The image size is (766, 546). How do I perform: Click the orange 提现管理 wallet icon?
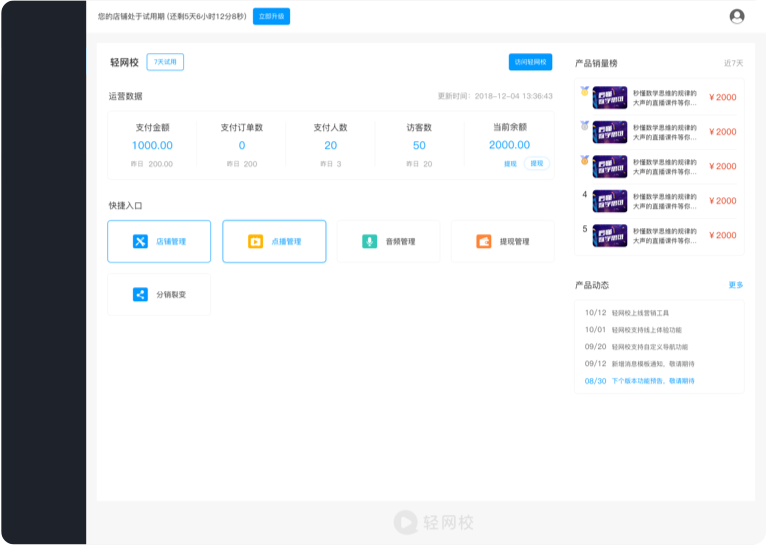[x=483, y=241]
